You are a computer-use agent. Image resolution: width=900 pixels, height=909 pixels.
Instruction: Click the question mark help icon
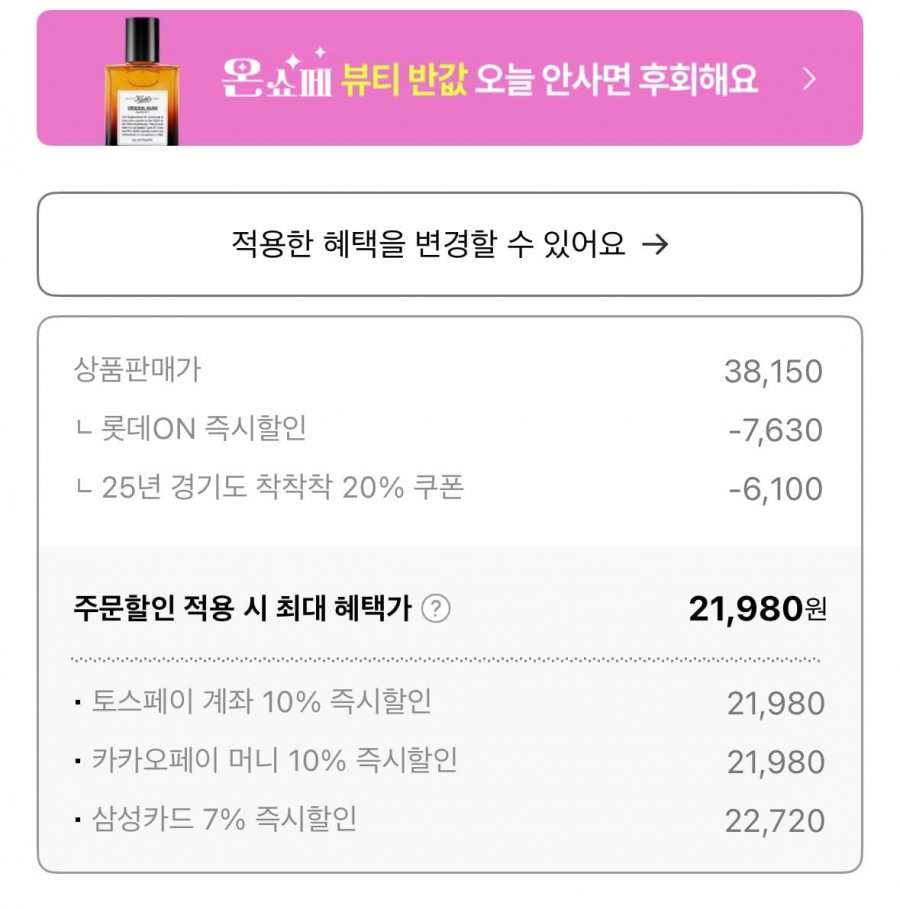pos(436,609)
